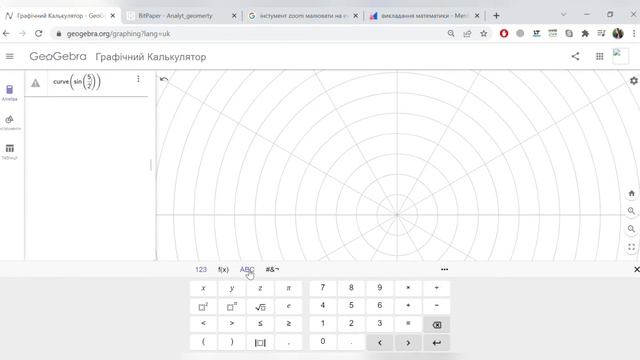Tap the x variable key
Viewport: 640px width, 360px height.
[x=203, y=288]
